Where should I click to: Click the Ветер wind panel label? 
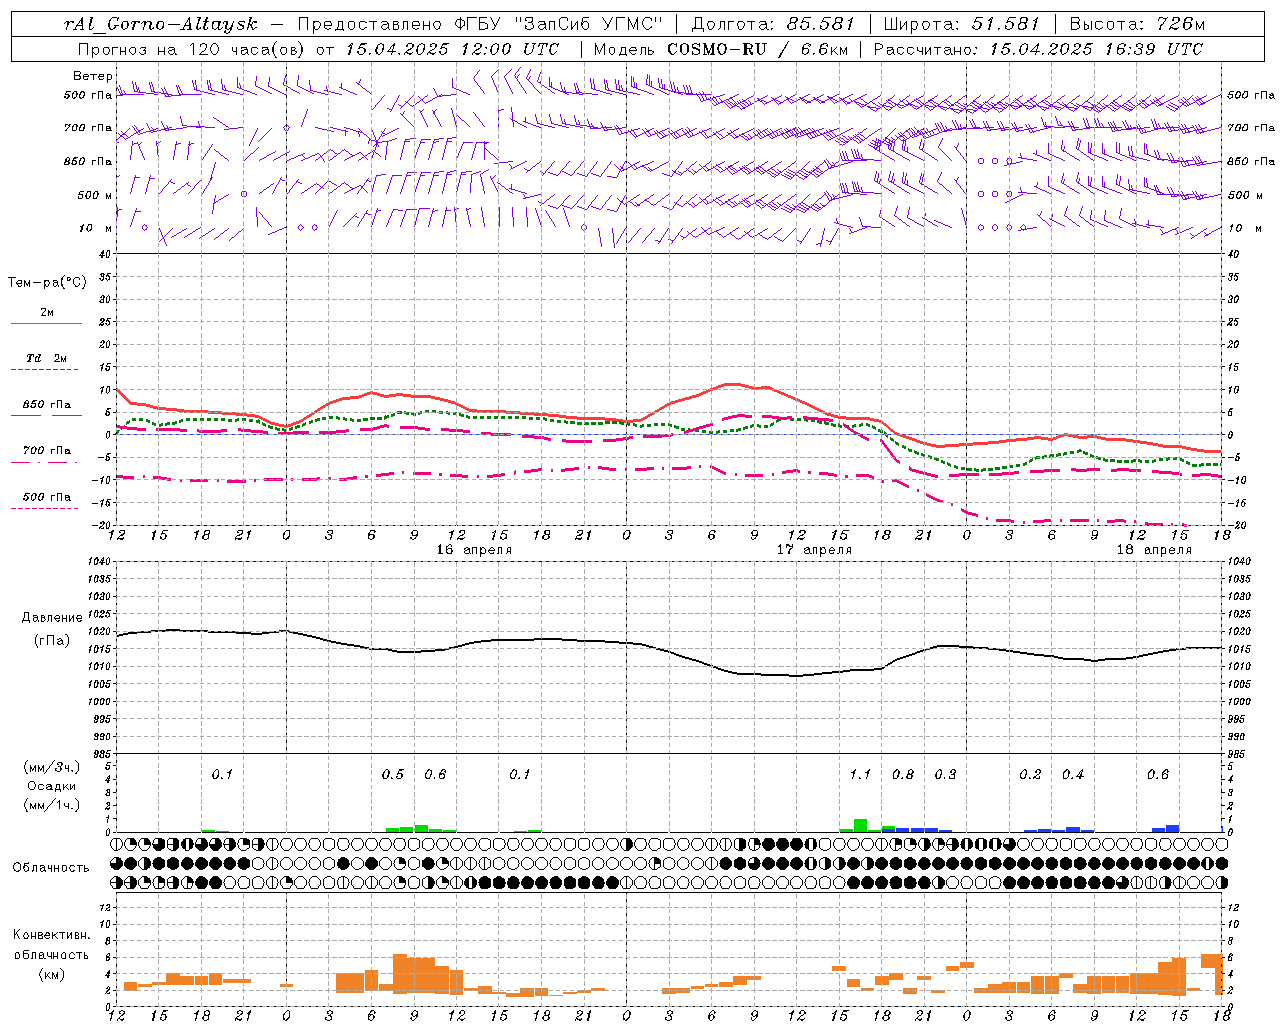pos(92,76)
